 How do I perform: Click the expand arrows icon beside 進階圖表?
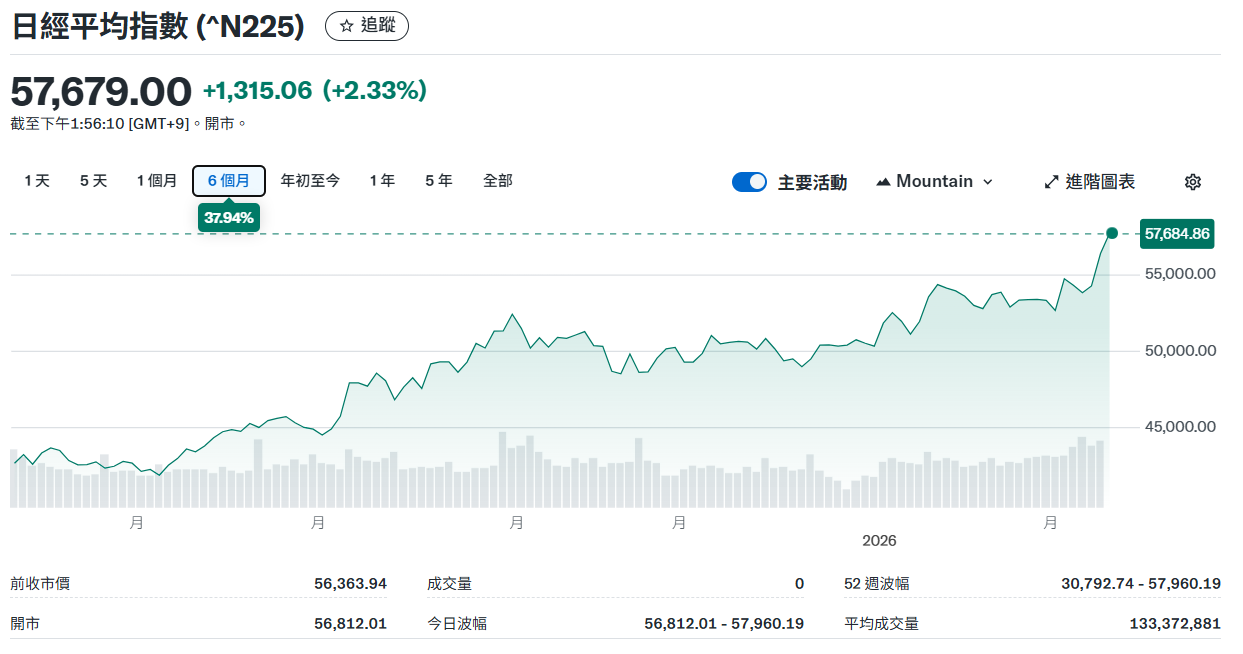click(x=1051, y=182)
